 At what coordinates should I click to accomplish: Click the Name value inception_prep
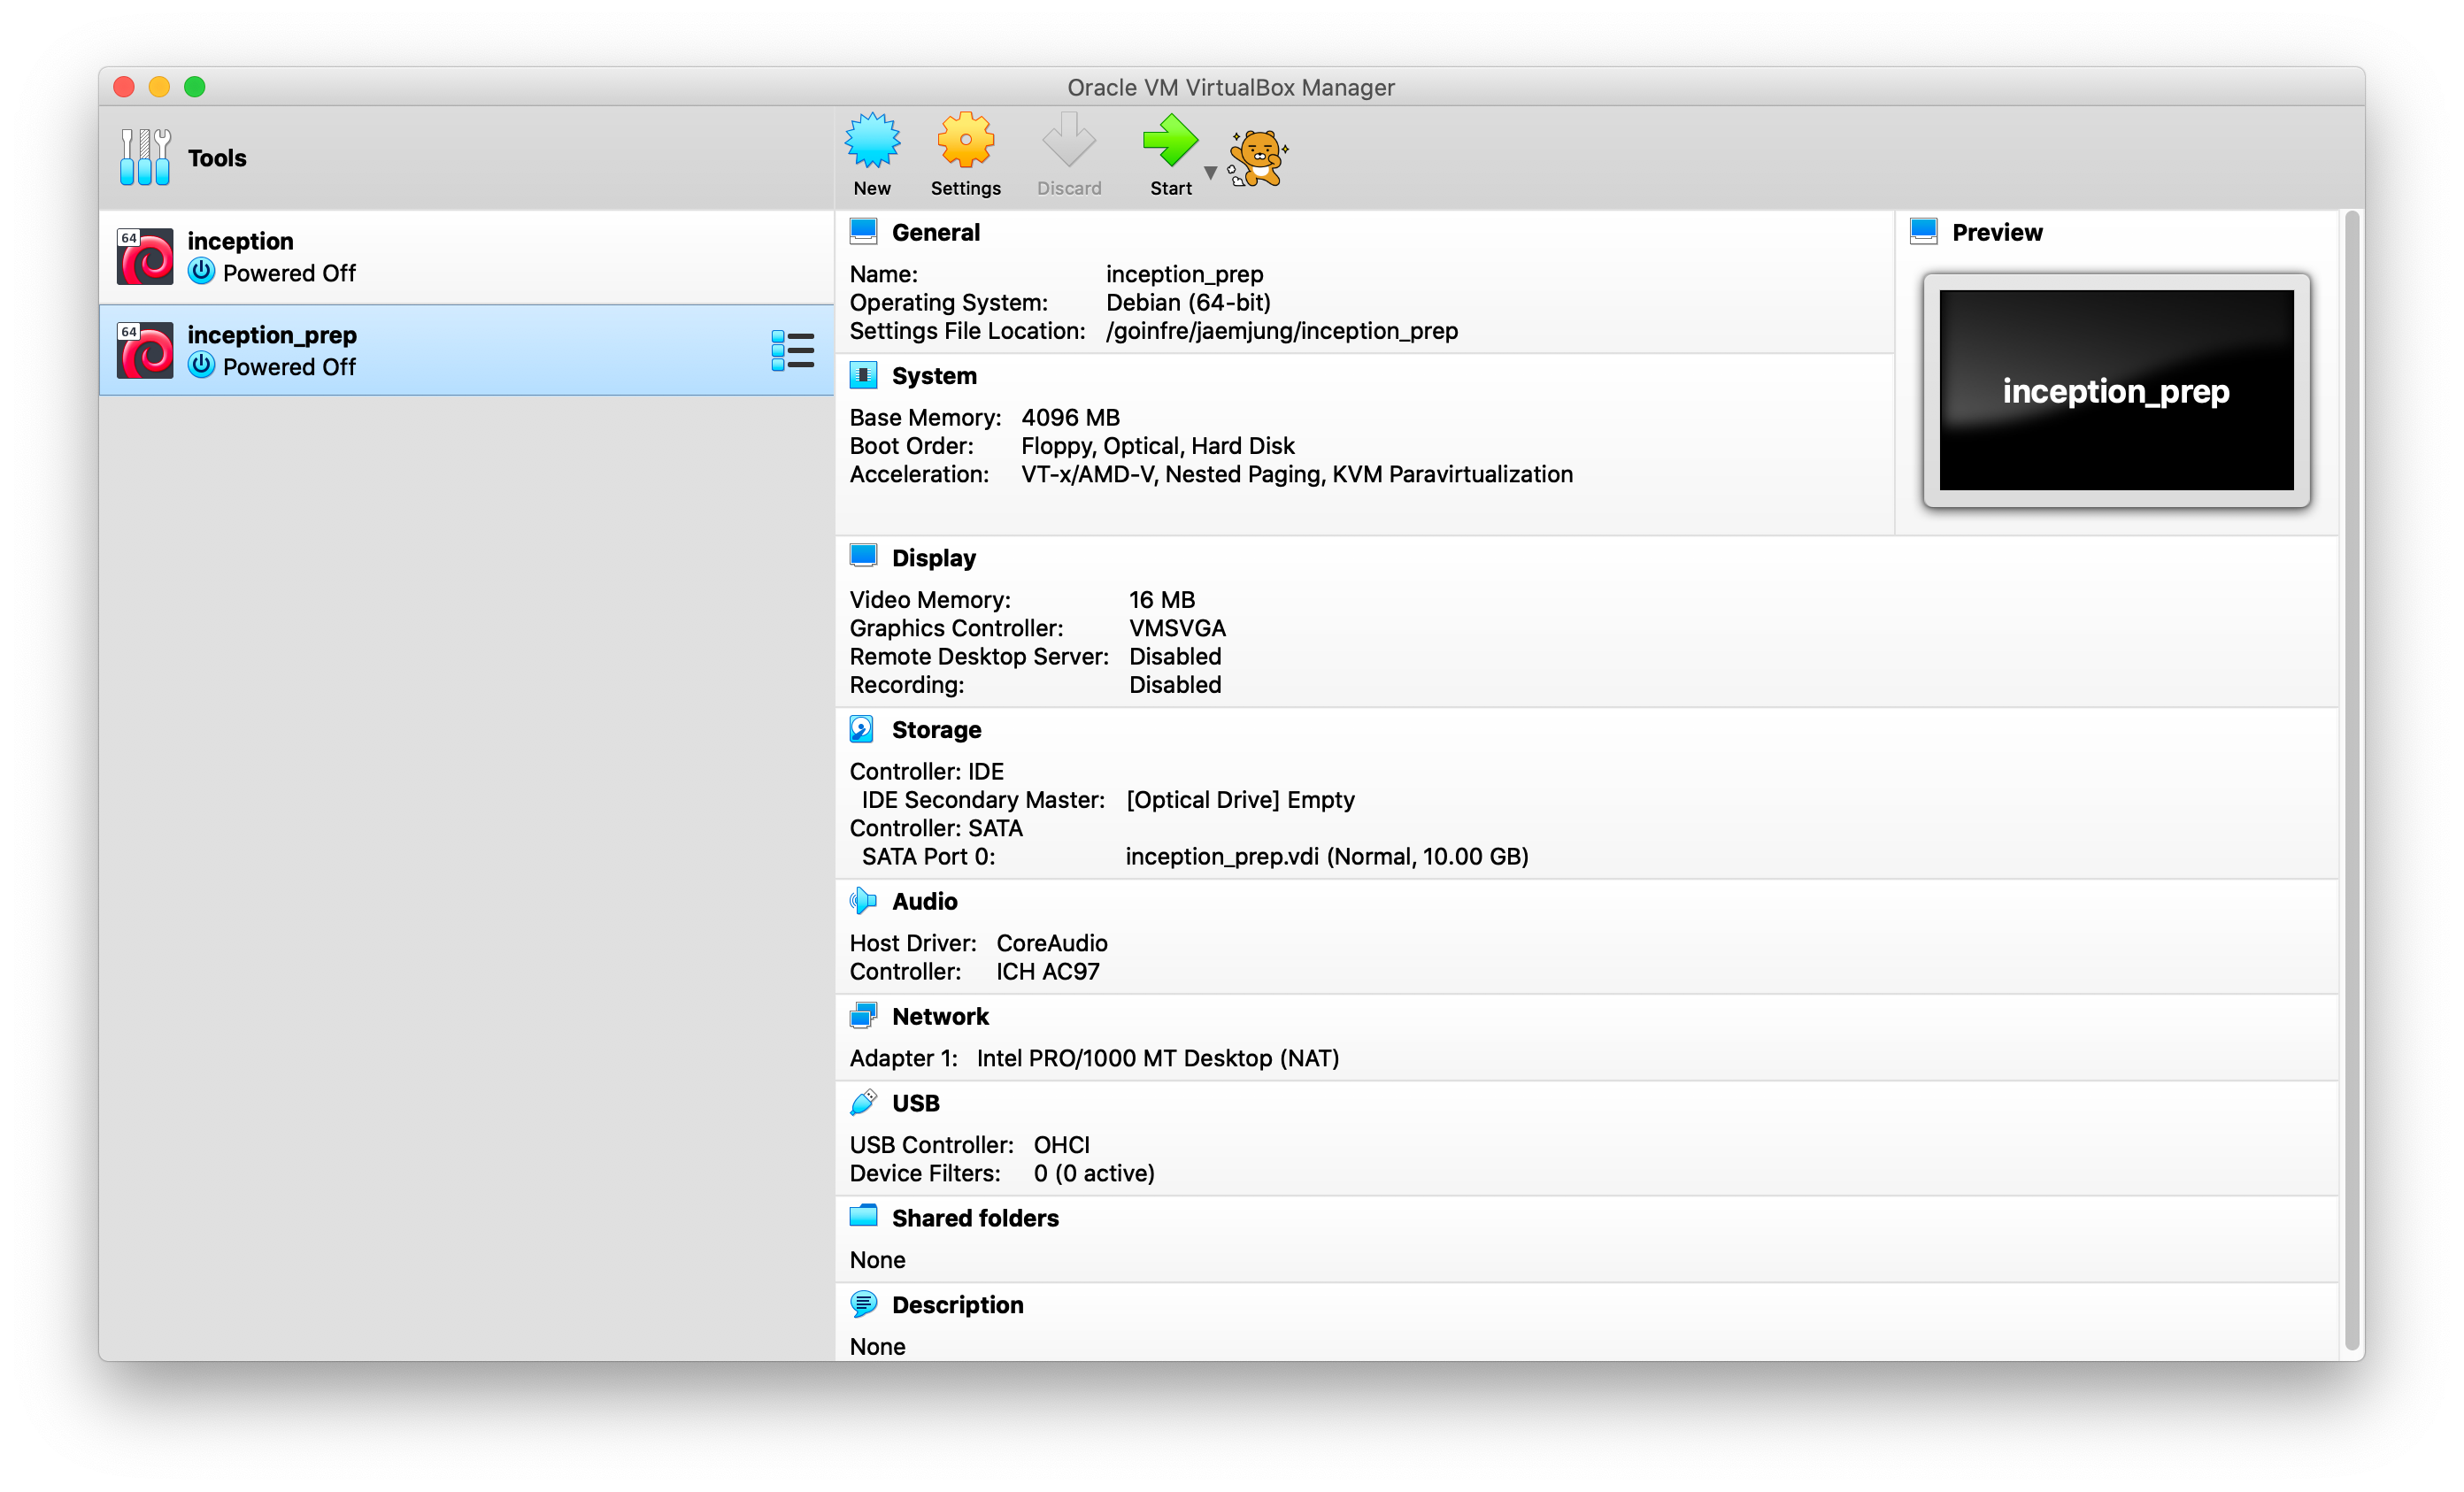coord(1184,274)
